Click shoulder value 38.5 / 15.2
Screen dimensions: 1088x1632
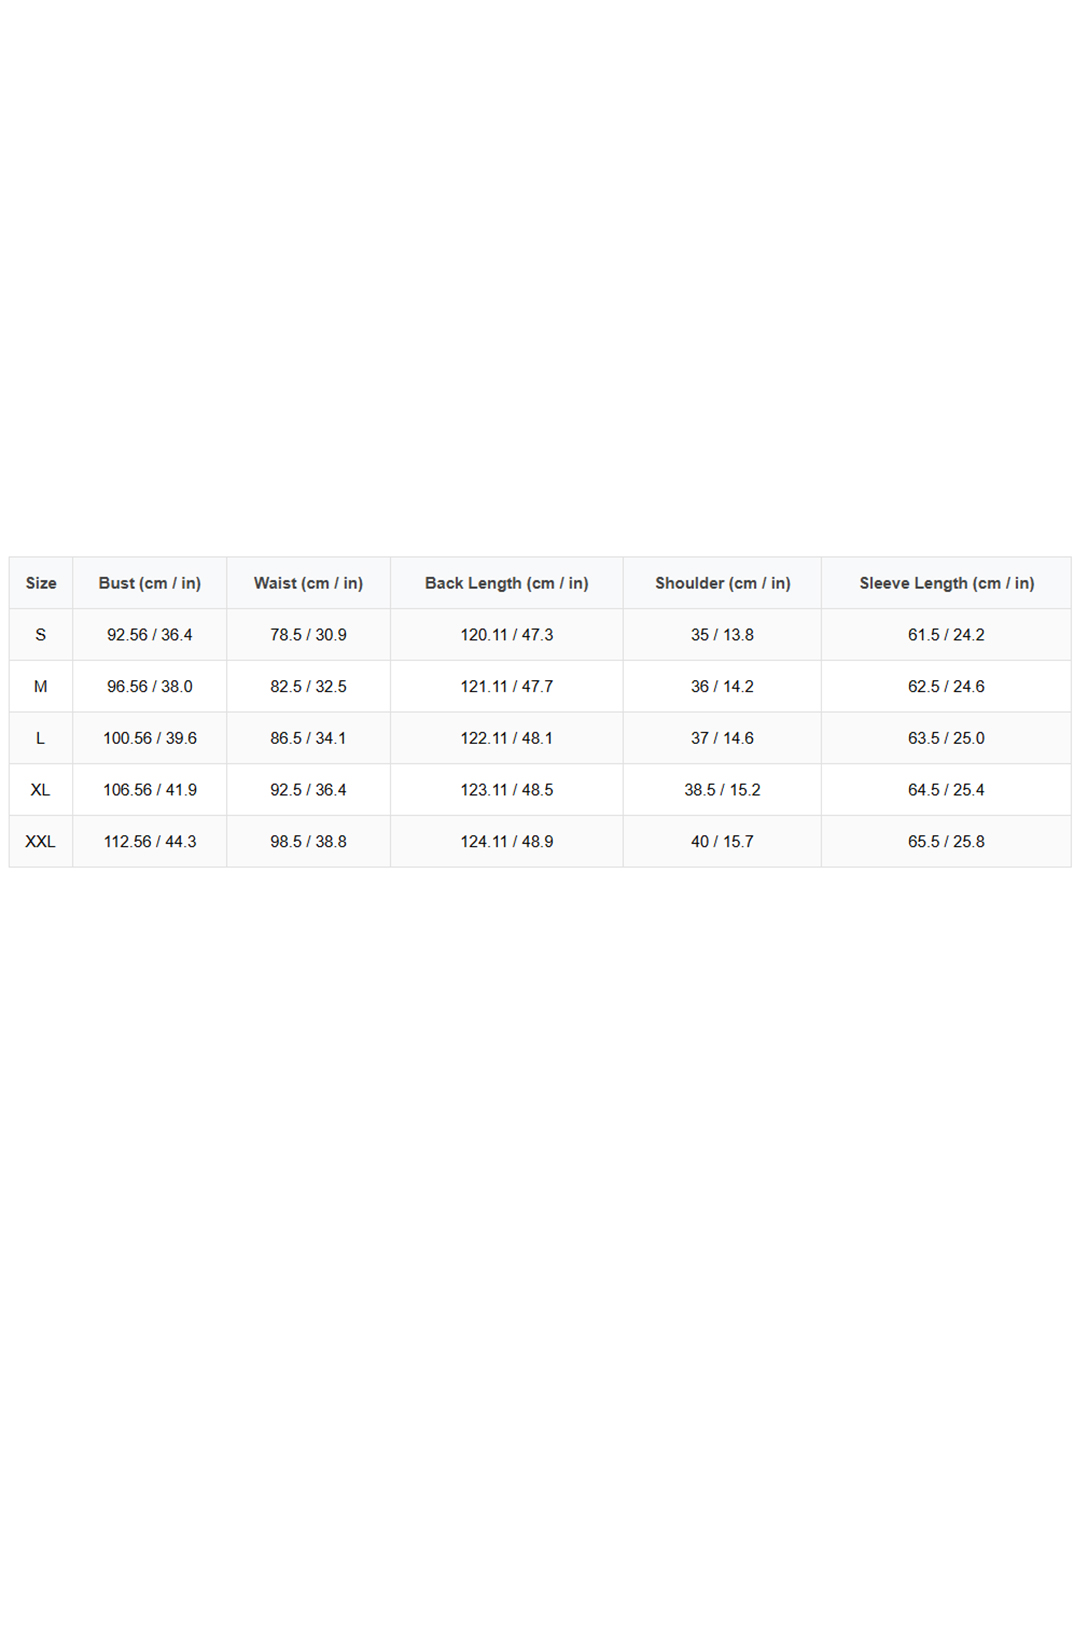pos(722,790)
